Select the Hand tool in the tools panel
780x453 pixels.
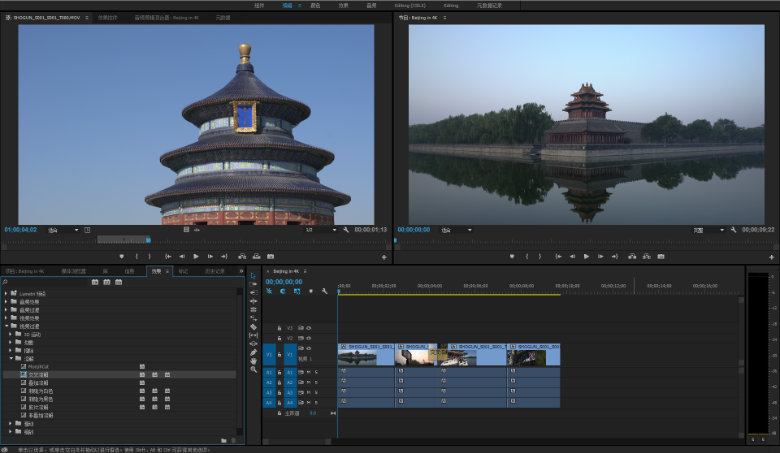[253, 361]
